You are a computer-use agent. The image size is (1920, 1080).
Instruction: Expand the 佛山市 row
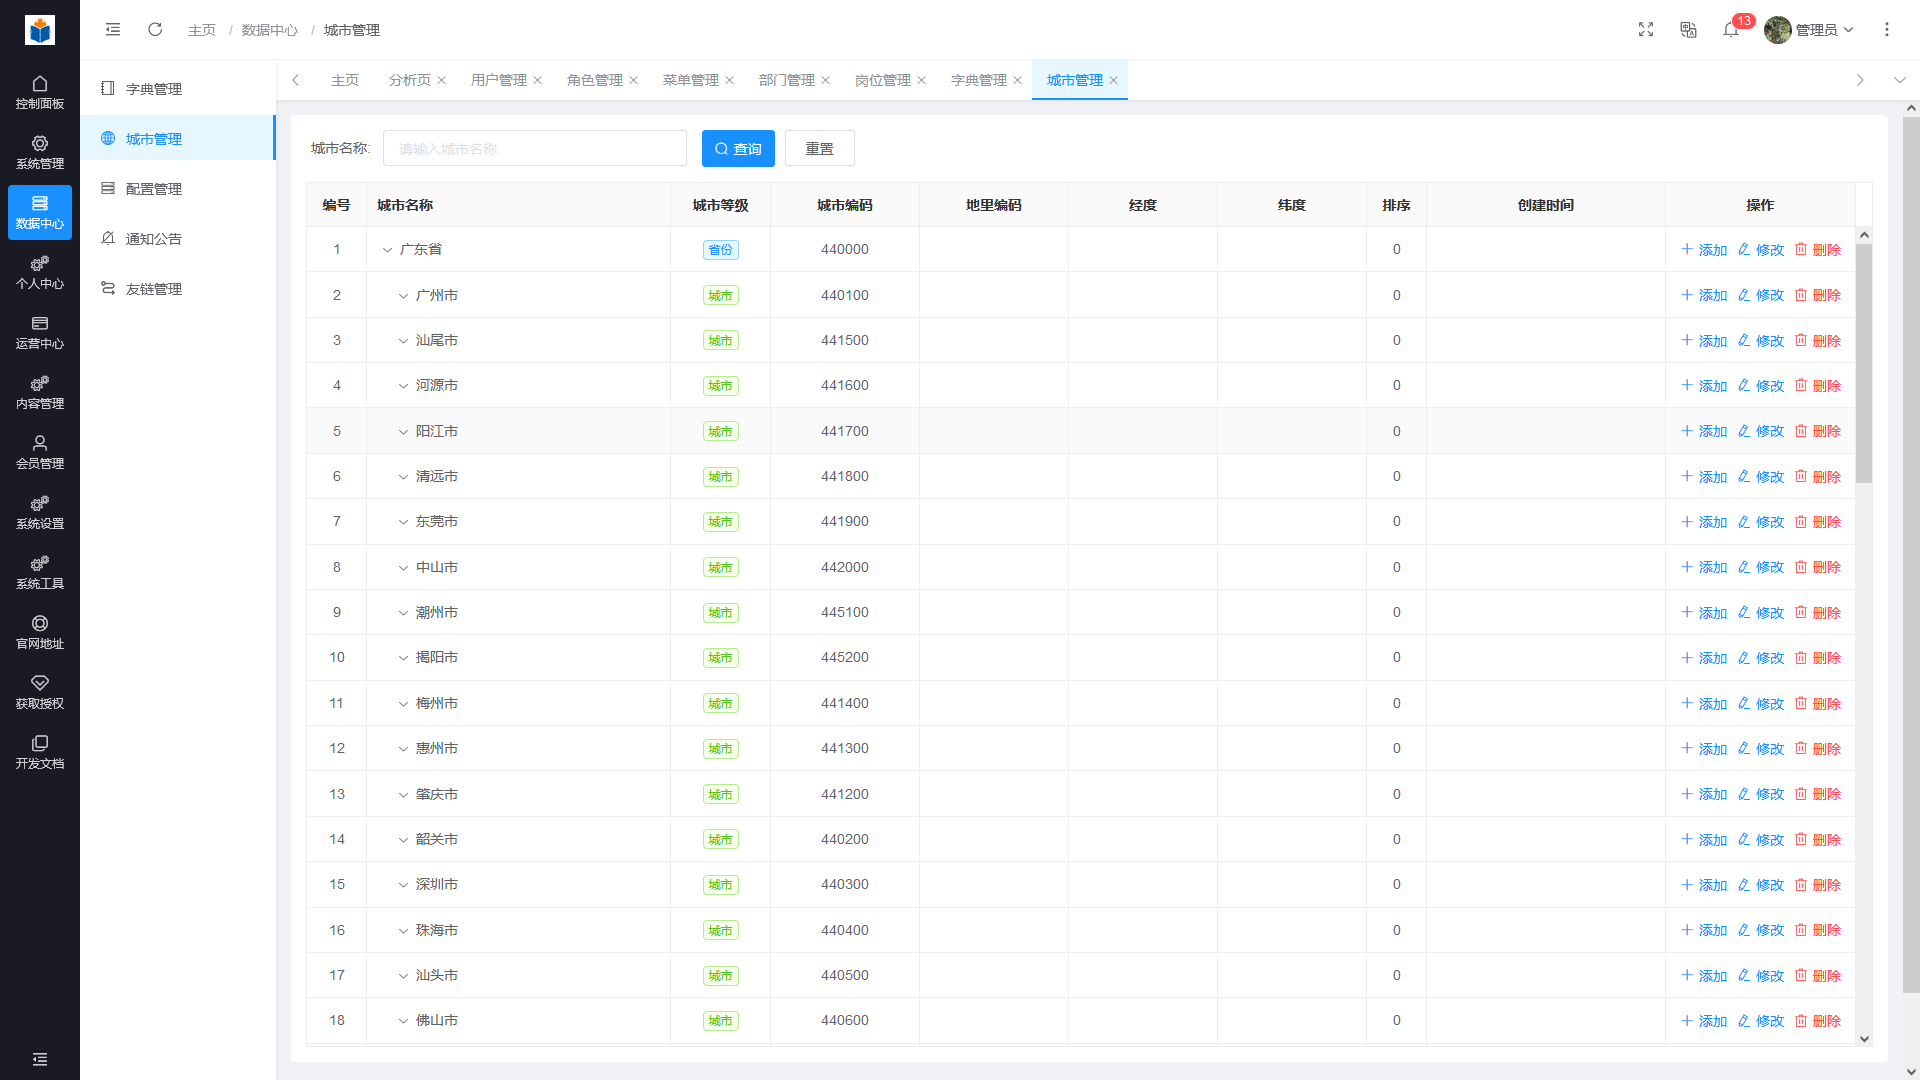(403, 1021)
